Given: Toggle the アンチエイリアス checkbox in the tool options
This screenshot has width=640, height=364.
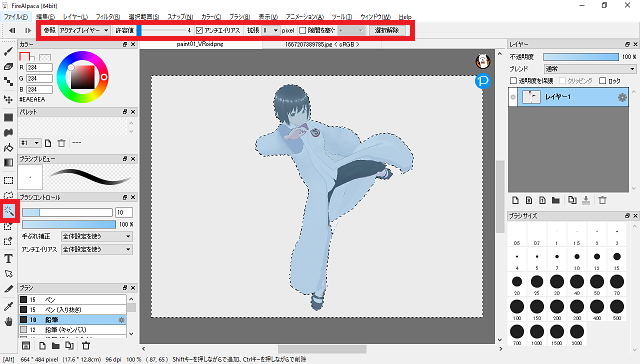Looking at the screenshot, I should pyautogui.click(x=199, y=31).
